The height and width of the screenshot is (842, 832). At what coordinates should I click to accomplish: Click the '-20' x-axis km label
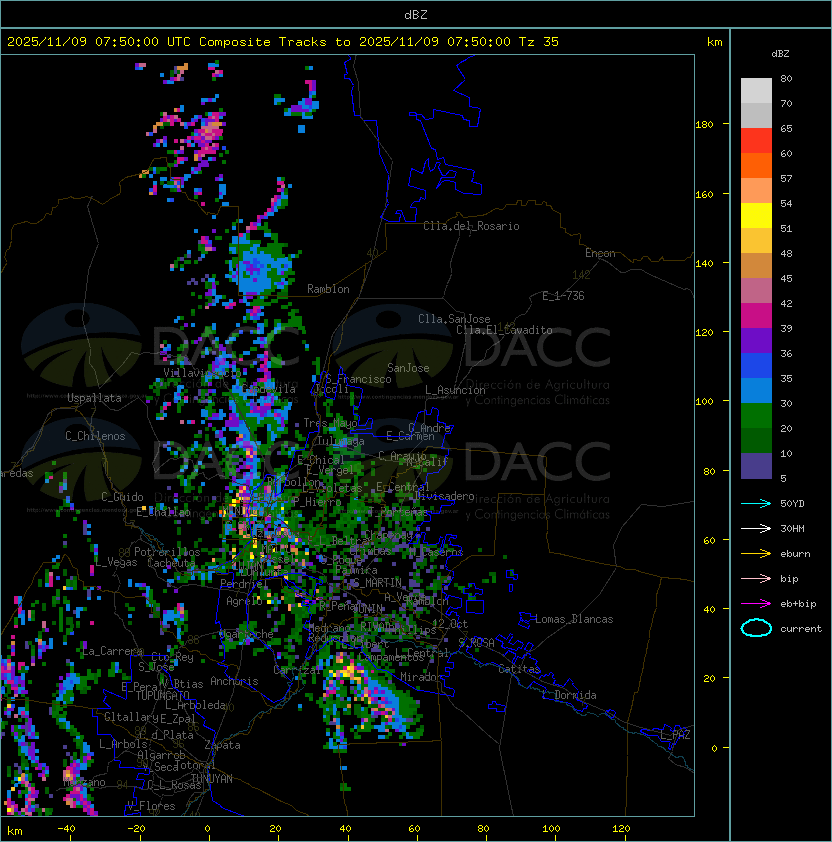[136, 829]
